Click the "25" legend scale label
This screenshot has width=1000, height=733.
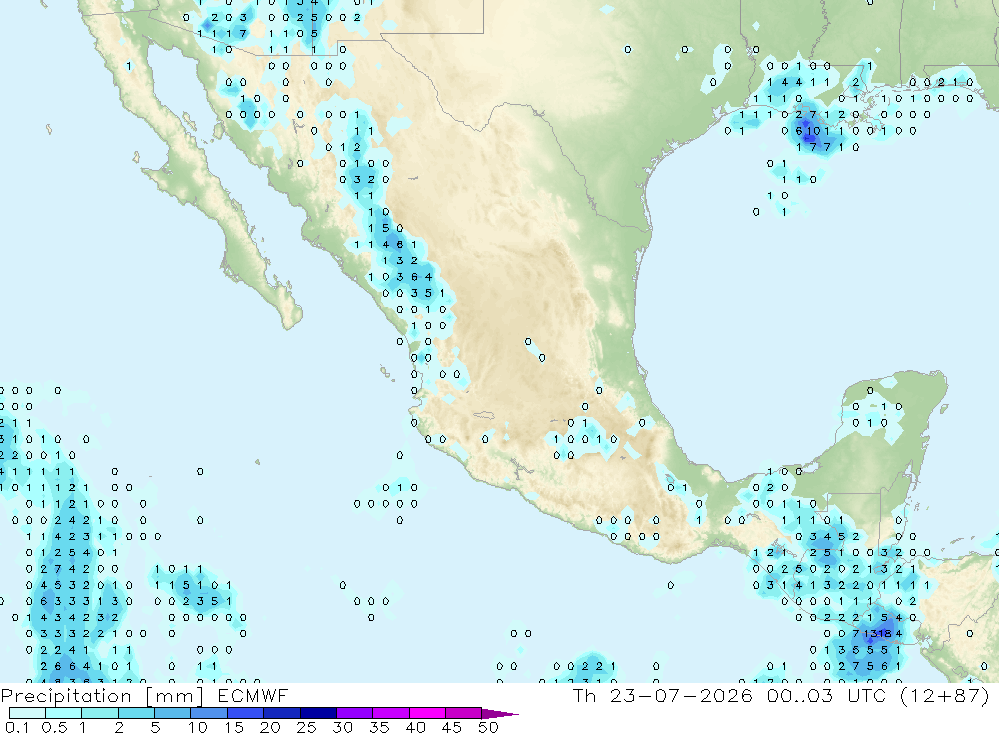click(306, 727)
